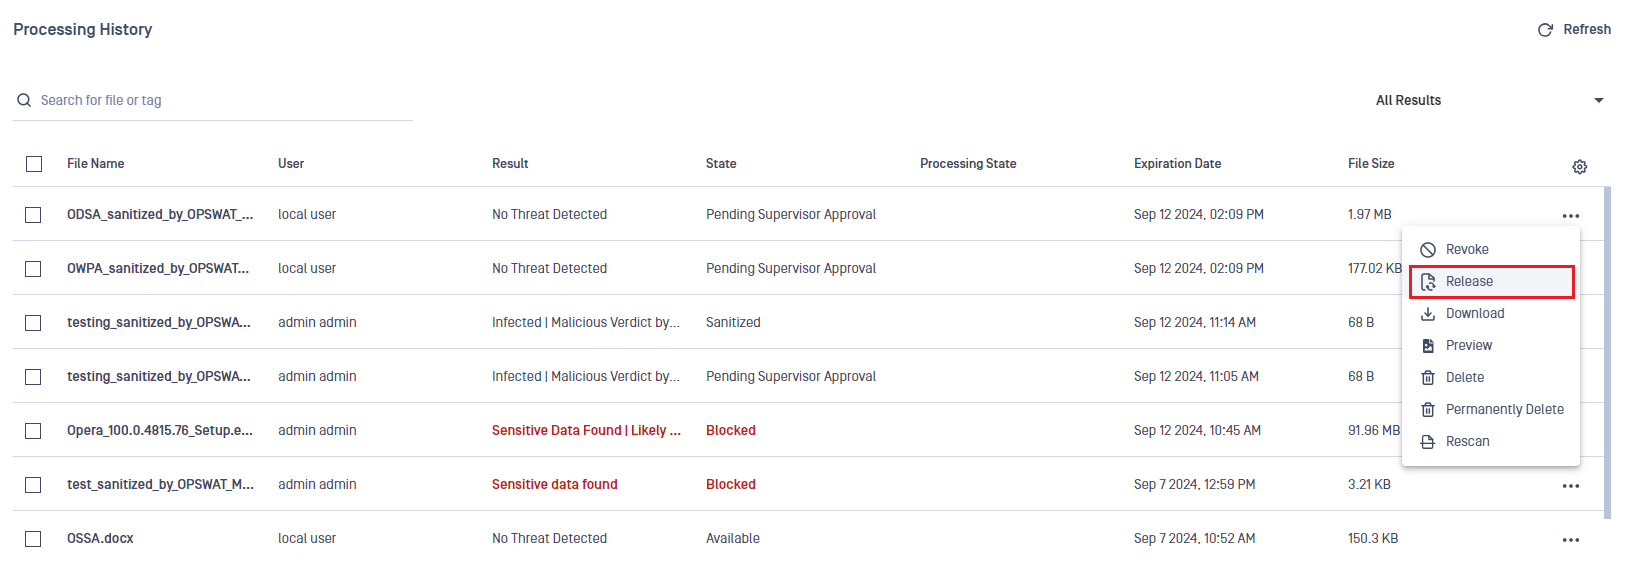Click the vertical table scrollbar

tap(1607, 352)
